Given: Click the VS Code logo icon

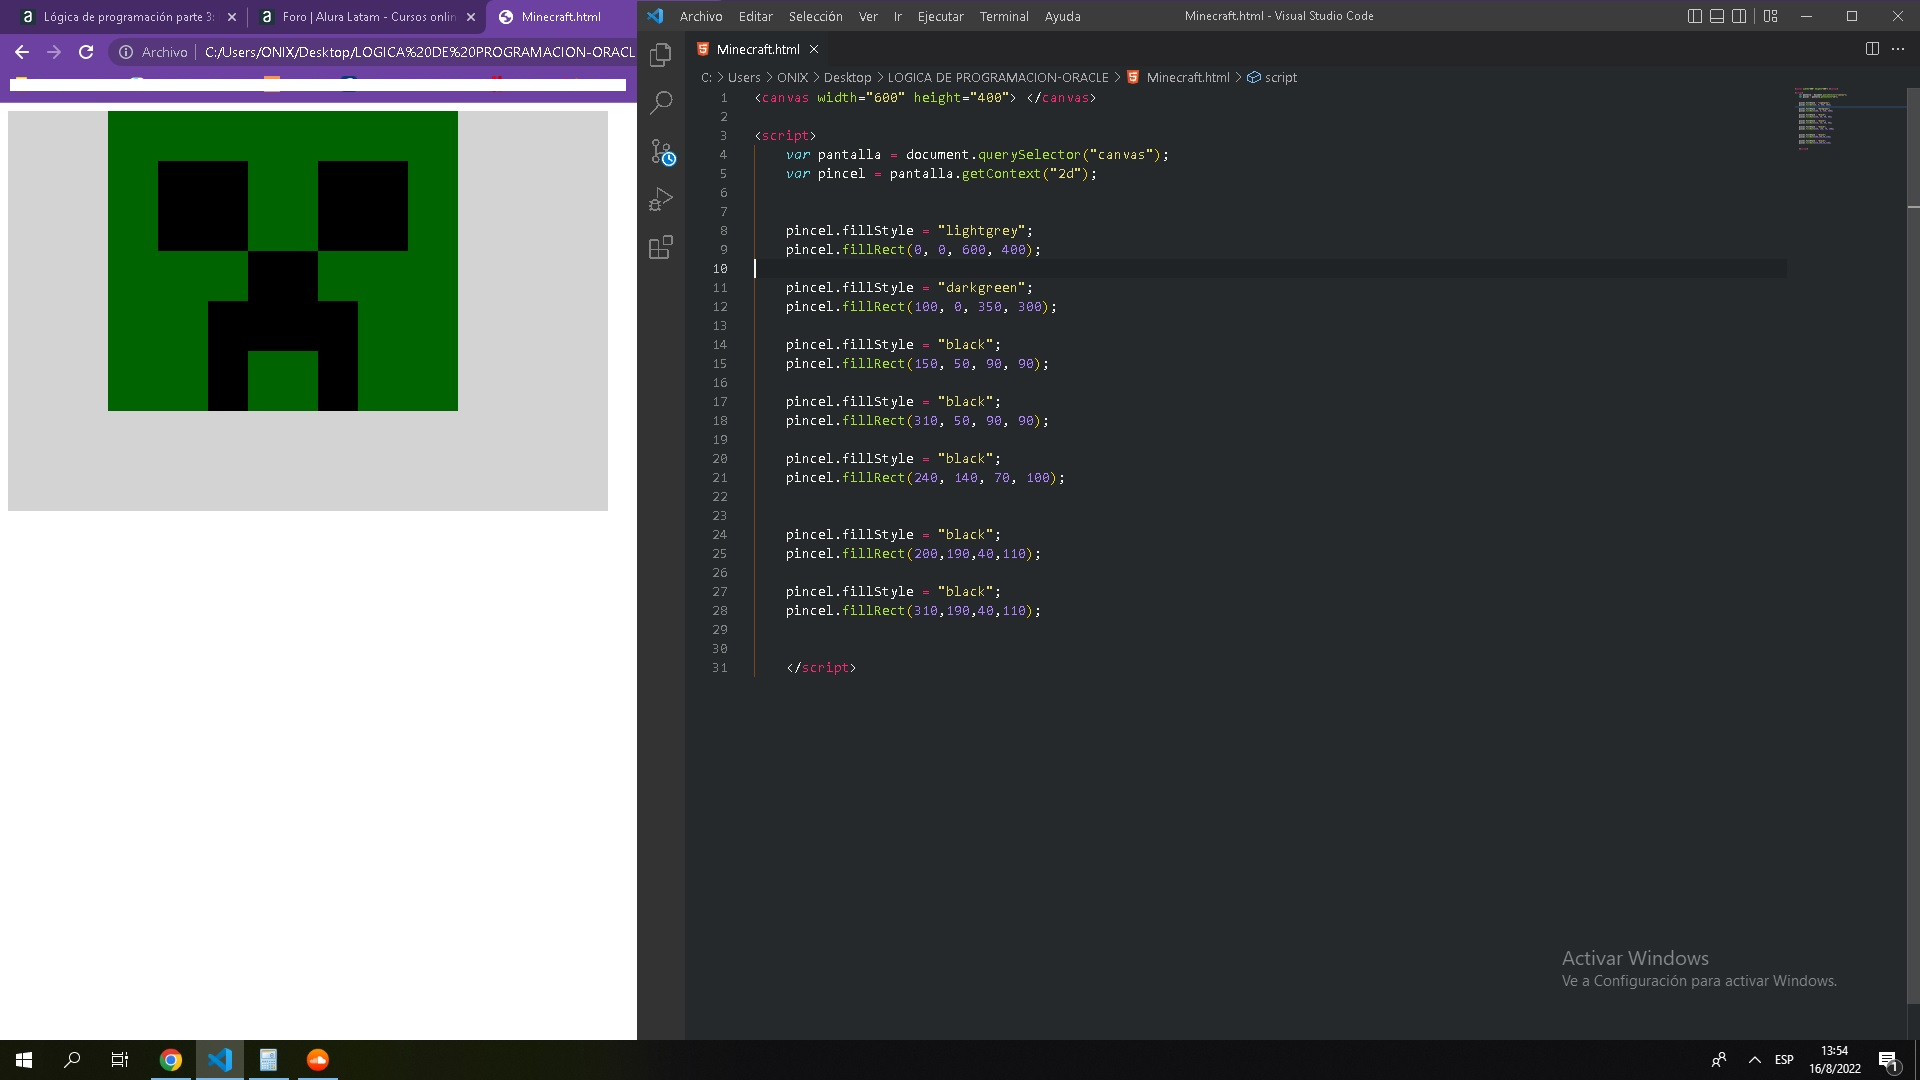Looking at the screenshot, I should tap(655, 16).
